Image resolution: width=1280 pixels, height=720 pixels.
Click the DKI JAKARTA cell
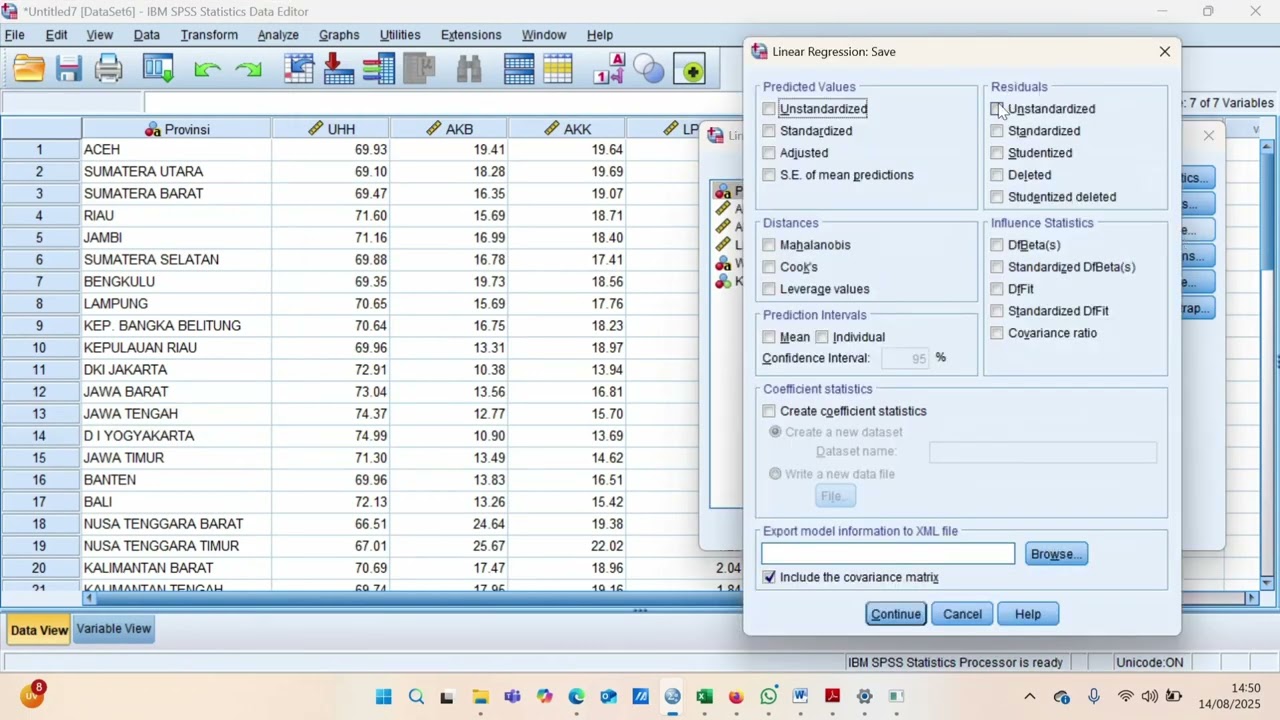pos(176,370)
